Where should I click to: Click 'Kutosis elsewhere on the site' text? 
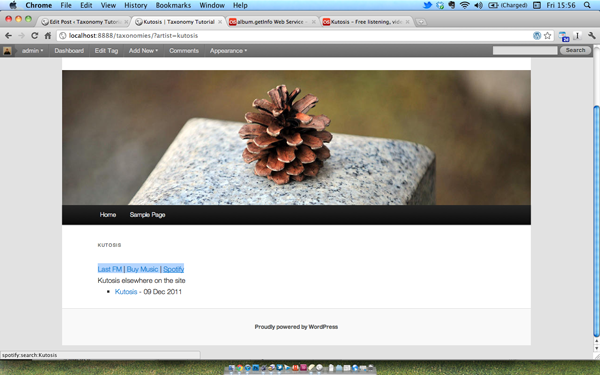142,280
